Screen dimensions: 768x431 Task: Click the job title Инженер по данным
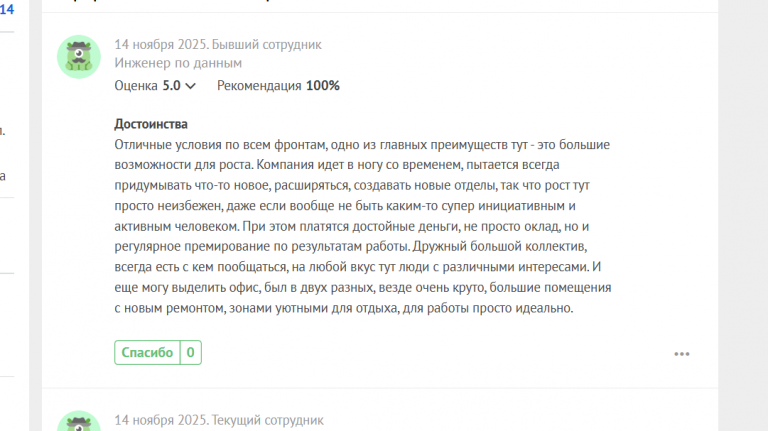(178, 63)
